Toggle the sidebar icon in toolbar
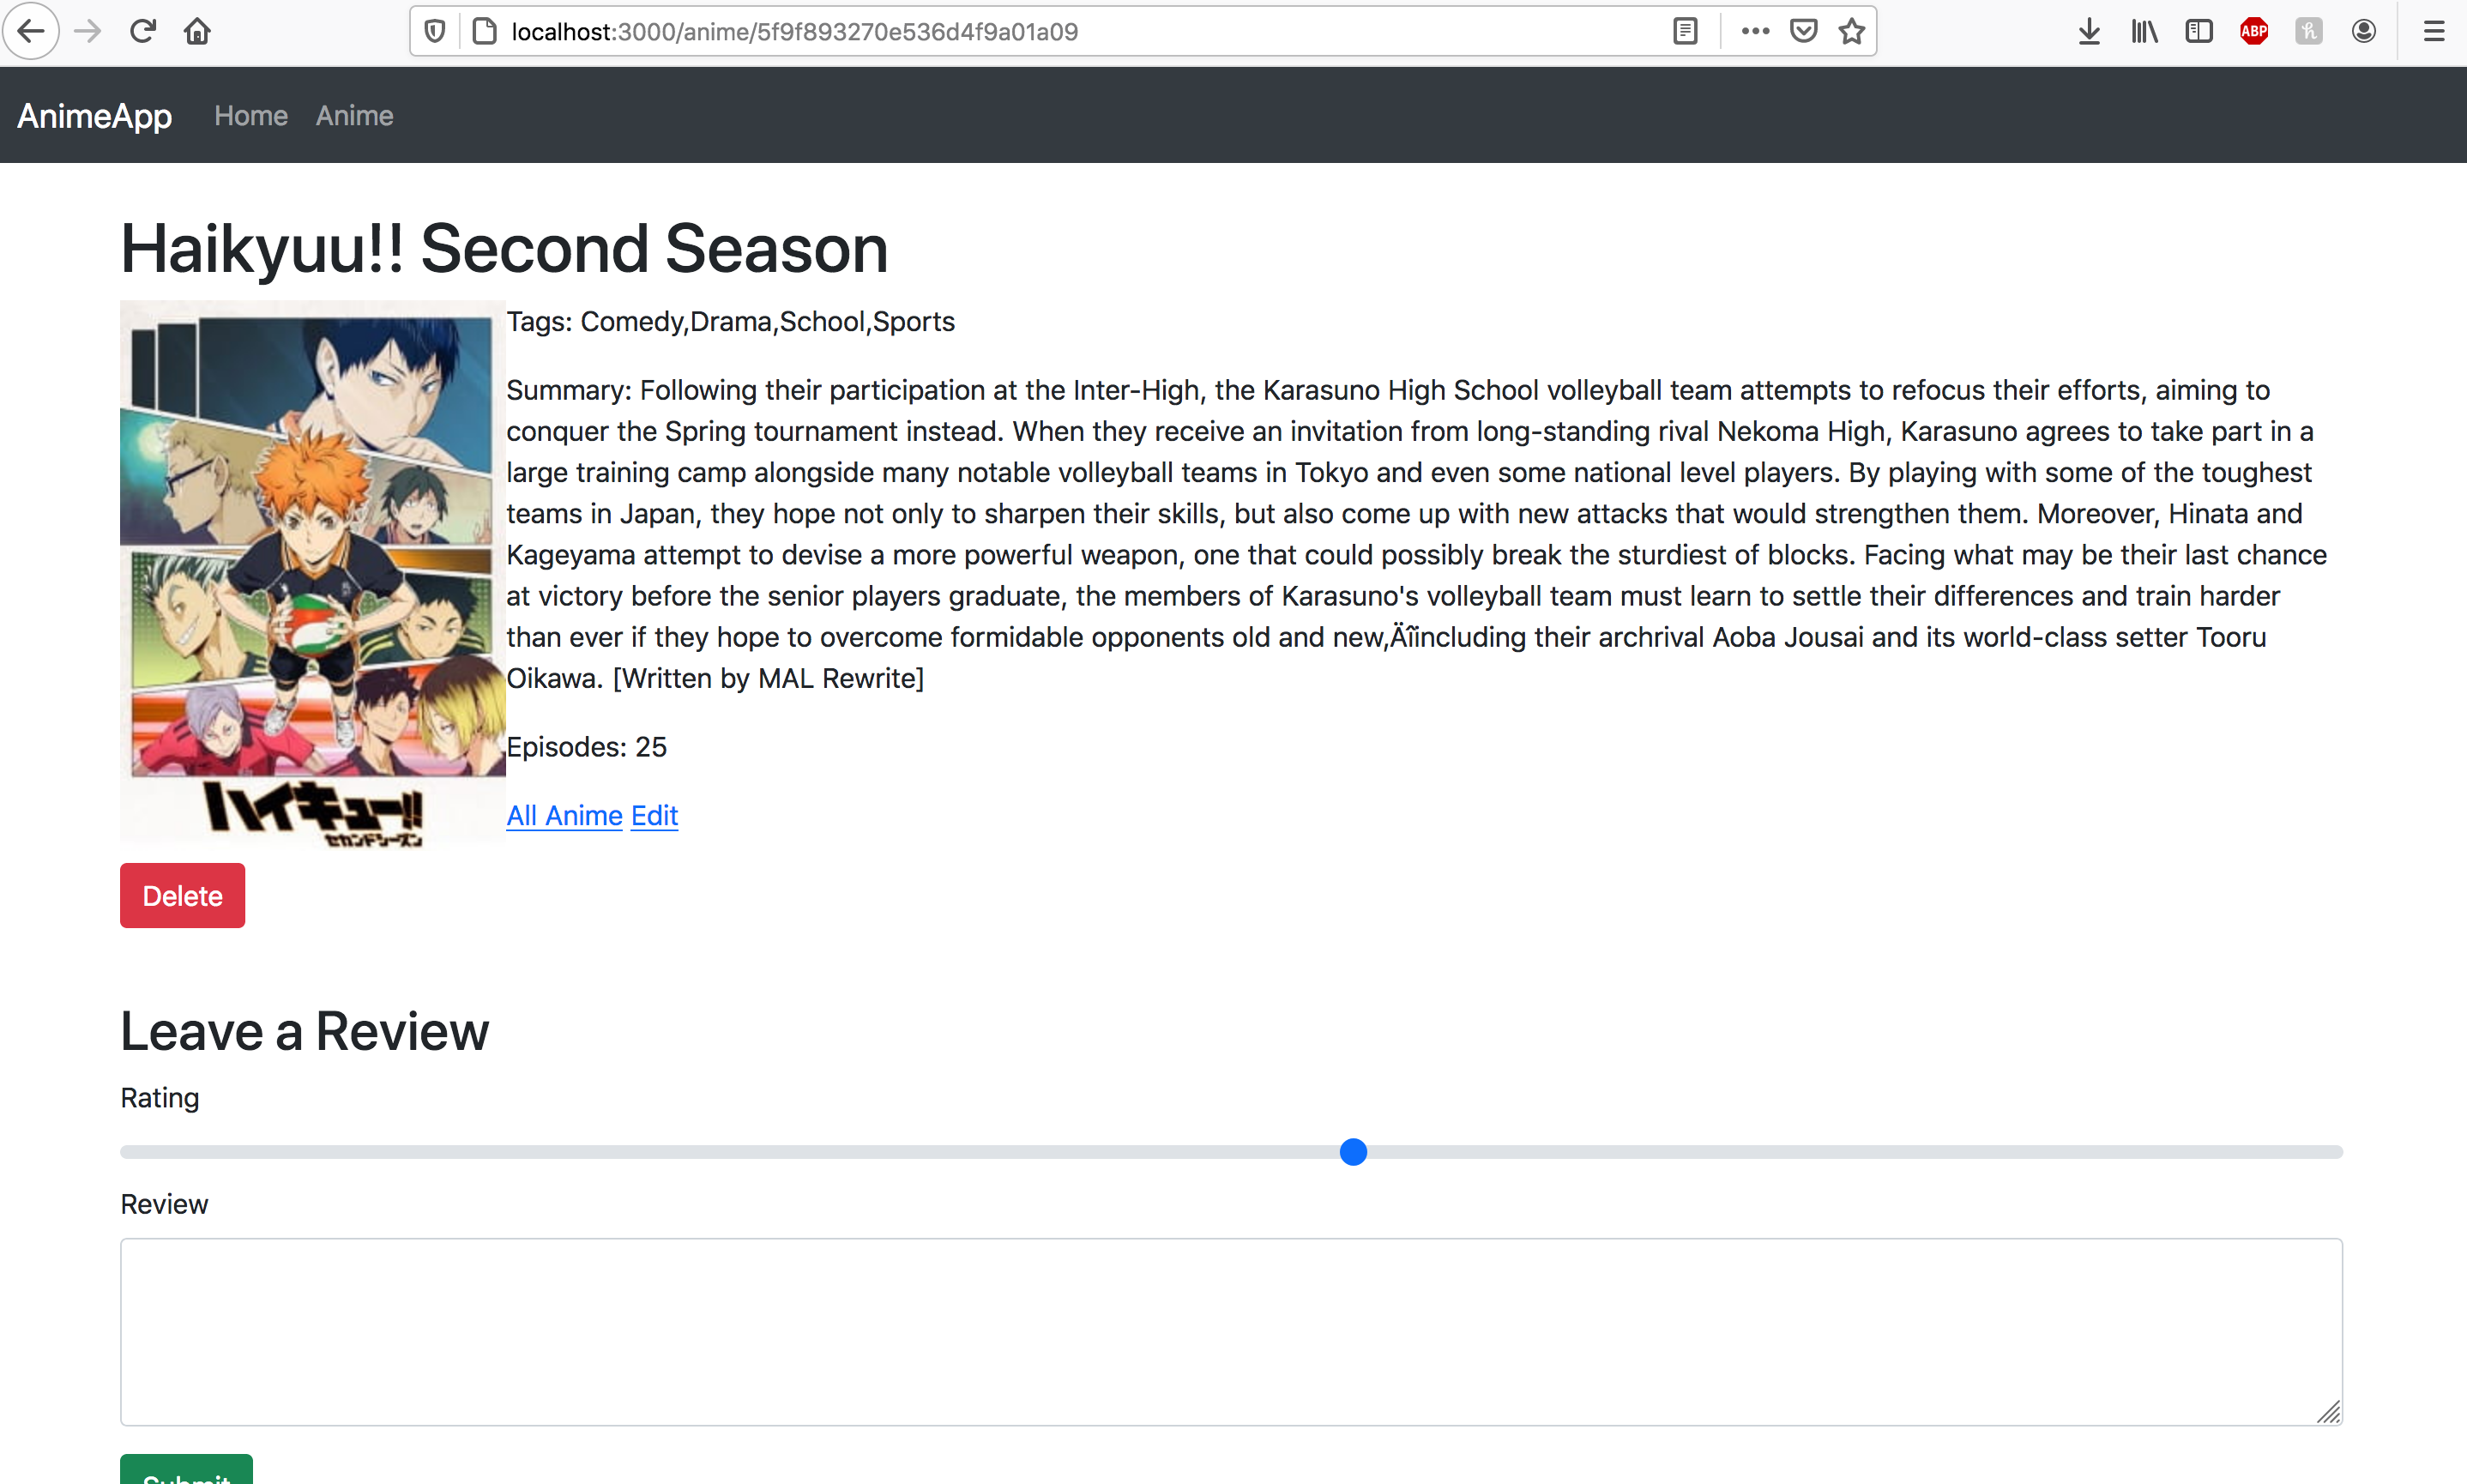The height and width of the screenshot is (1484, 2467). tap(2198, 31)
